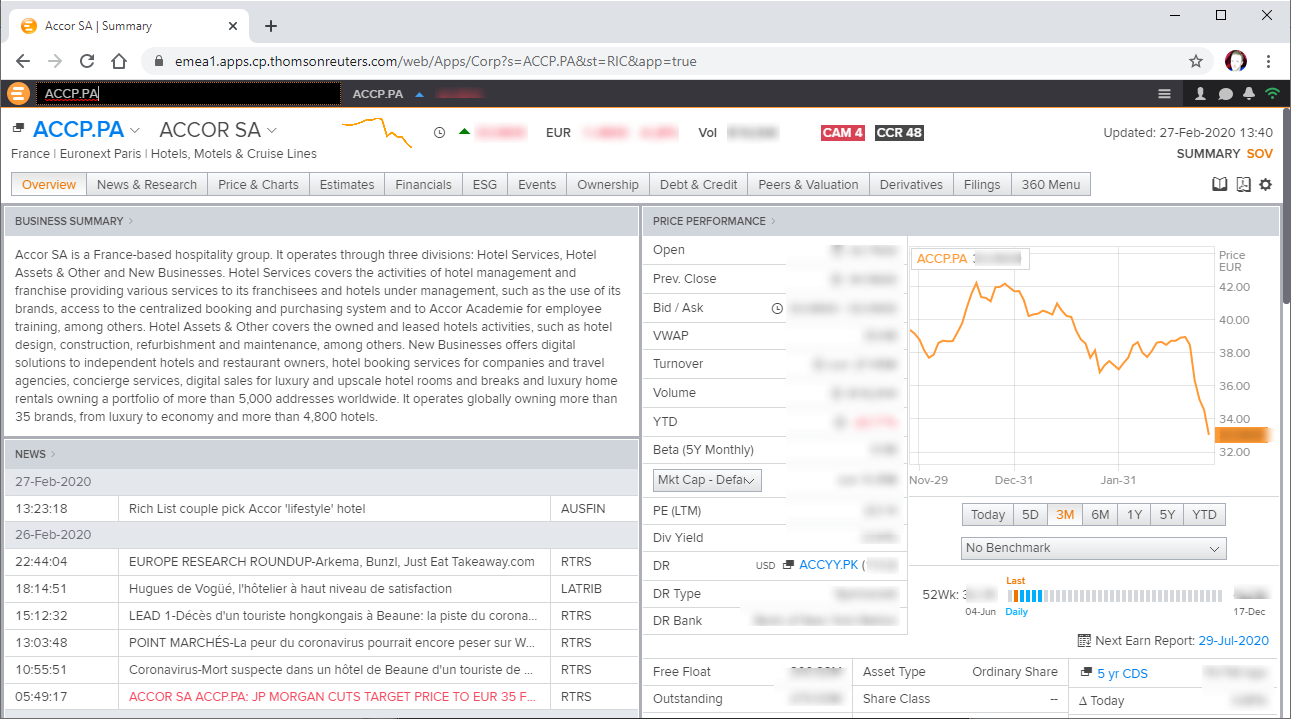This screenshot has height=719, width=1291.
Task: Click the calendar icon for Next Earn Report
Action: click(1085, 640)
